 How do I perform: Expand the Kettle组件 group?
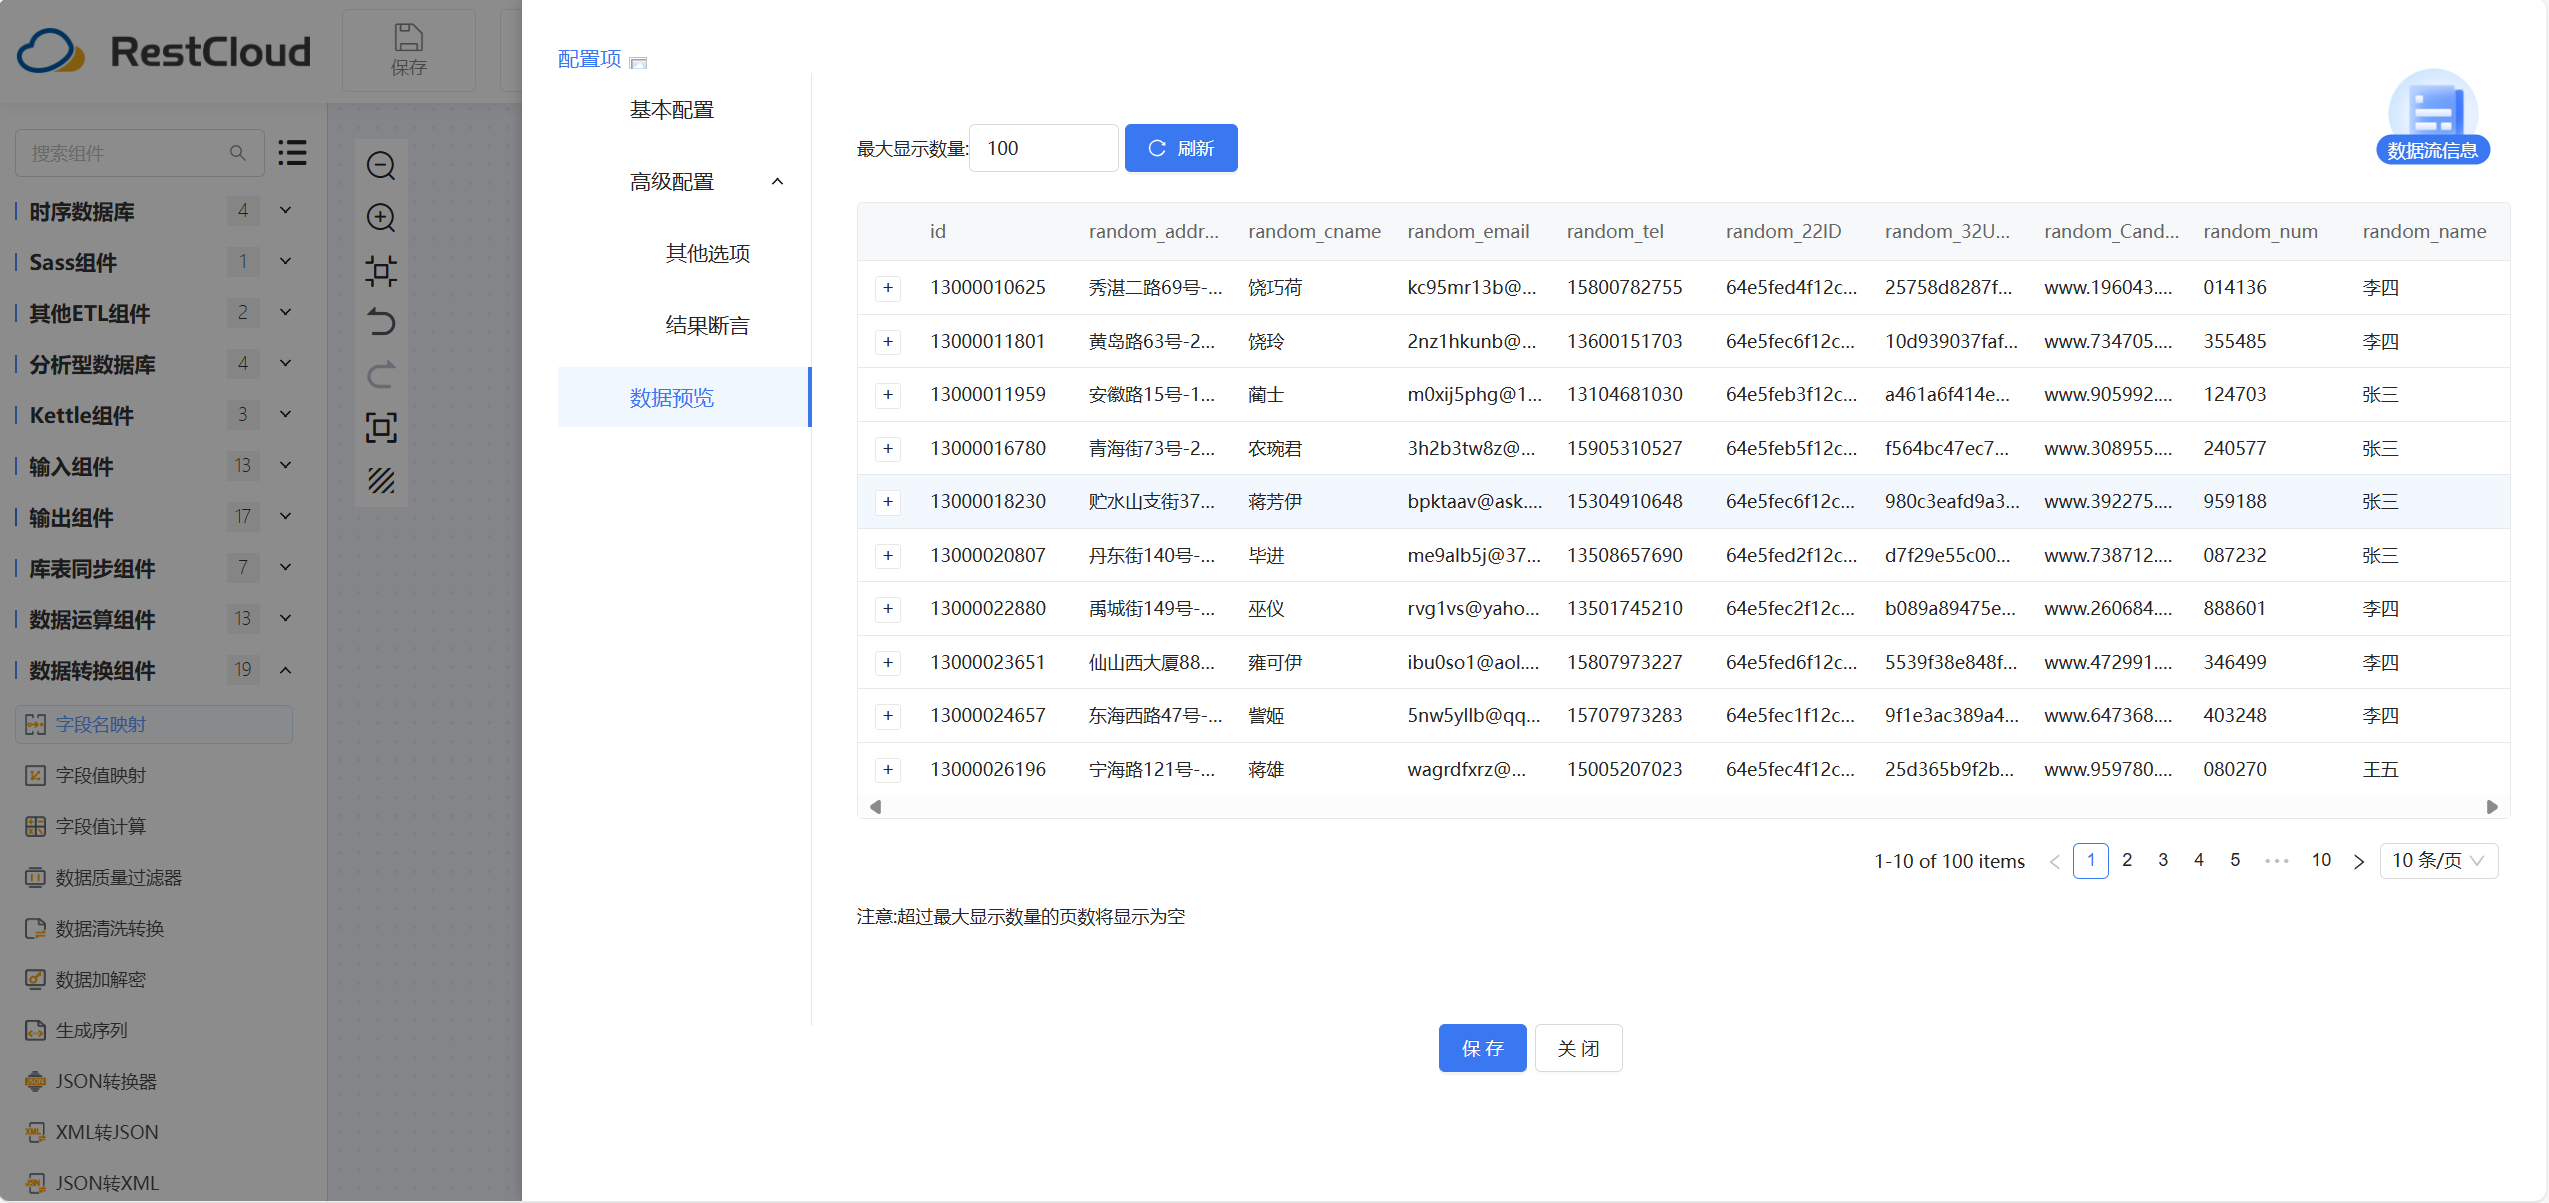pos(285,414)
